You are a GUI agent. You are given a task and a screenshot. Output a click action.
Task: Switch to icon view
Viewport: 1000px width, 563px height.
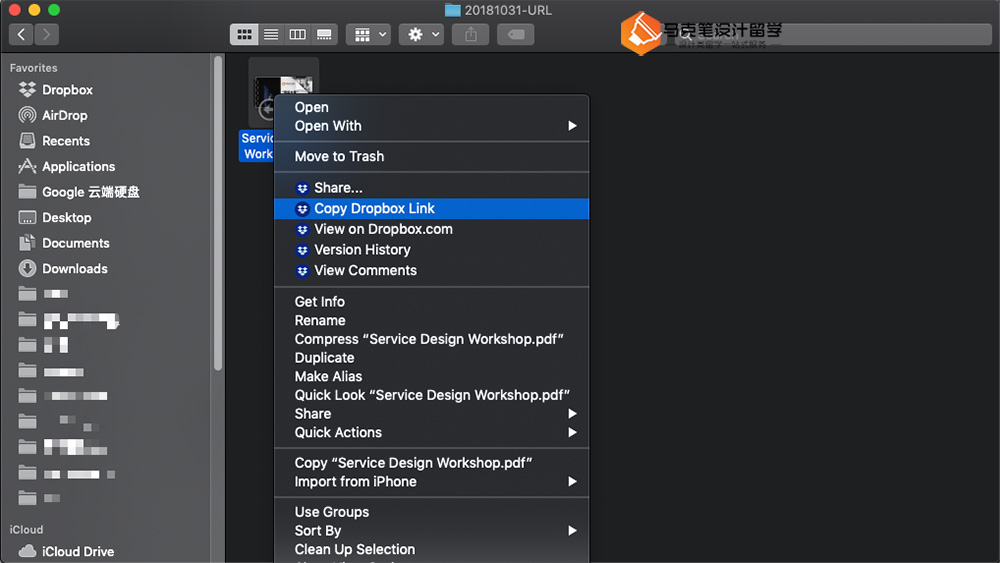click(x=244, y=34)
